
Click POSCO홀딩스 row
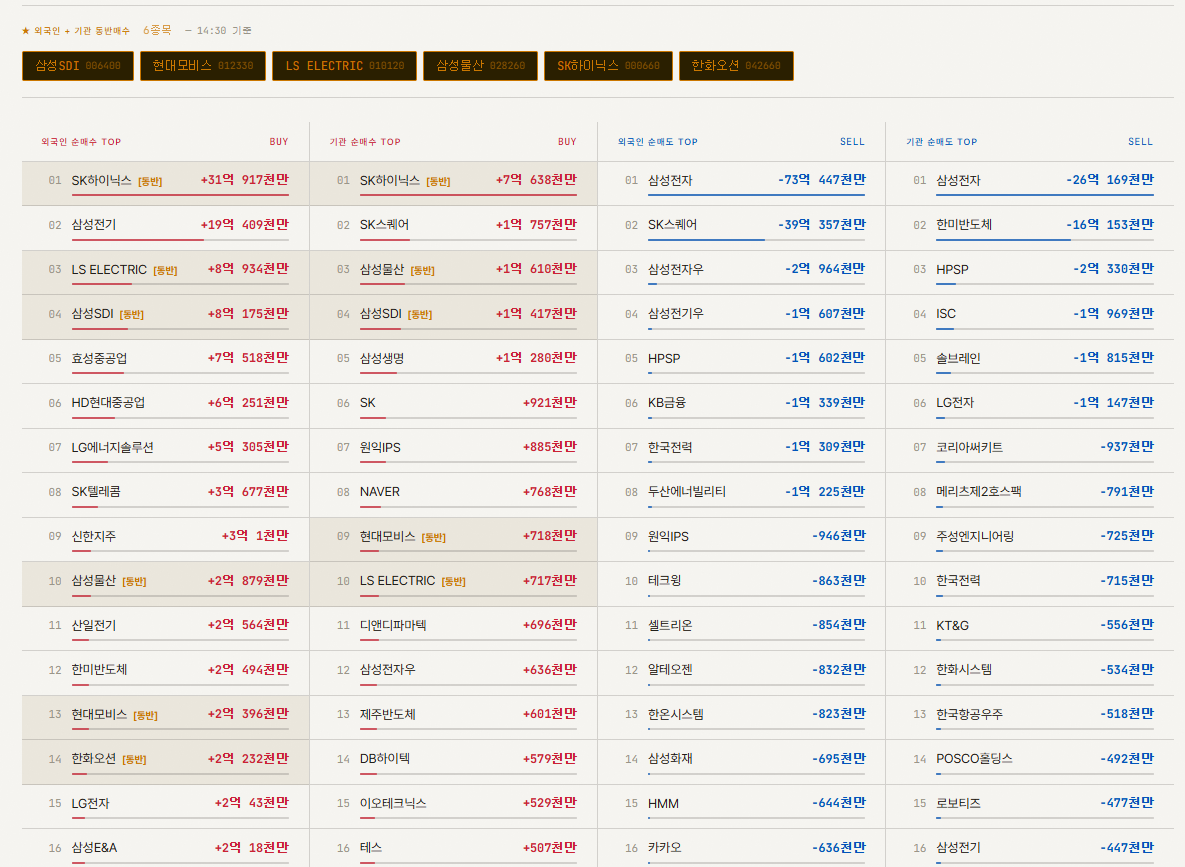(x=1030, y=763)
